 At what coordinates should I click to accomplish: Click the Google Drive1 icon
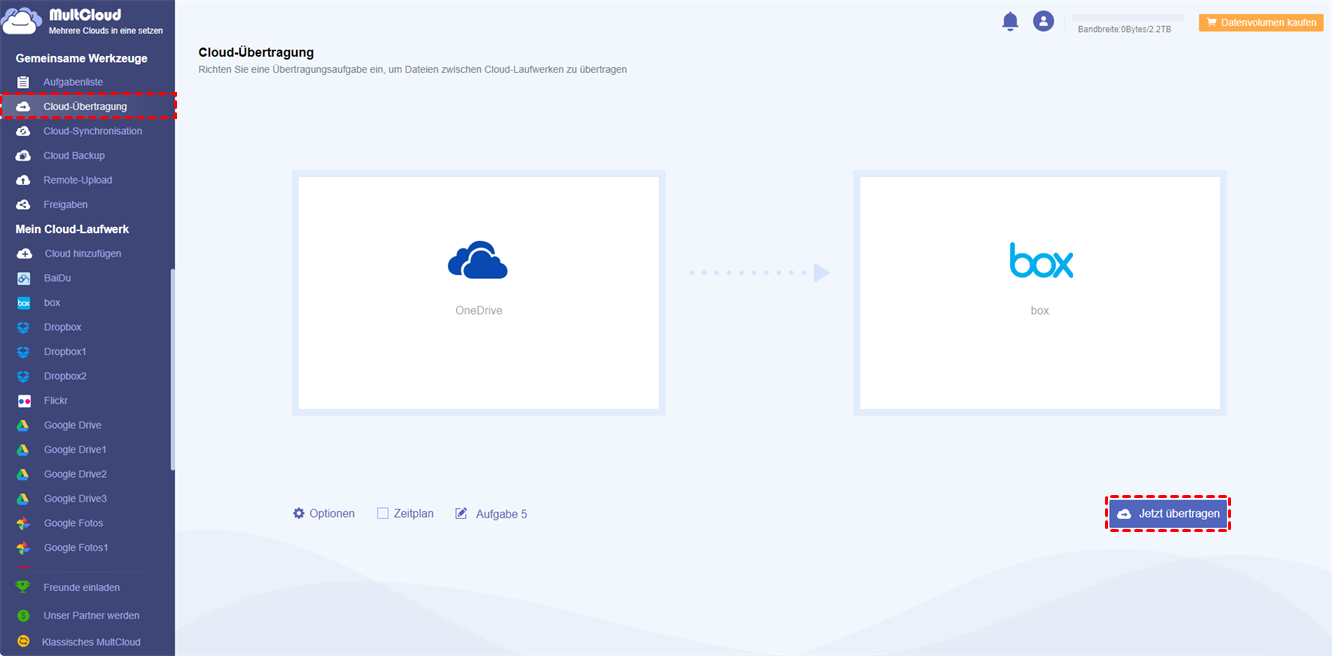point(23,450)
